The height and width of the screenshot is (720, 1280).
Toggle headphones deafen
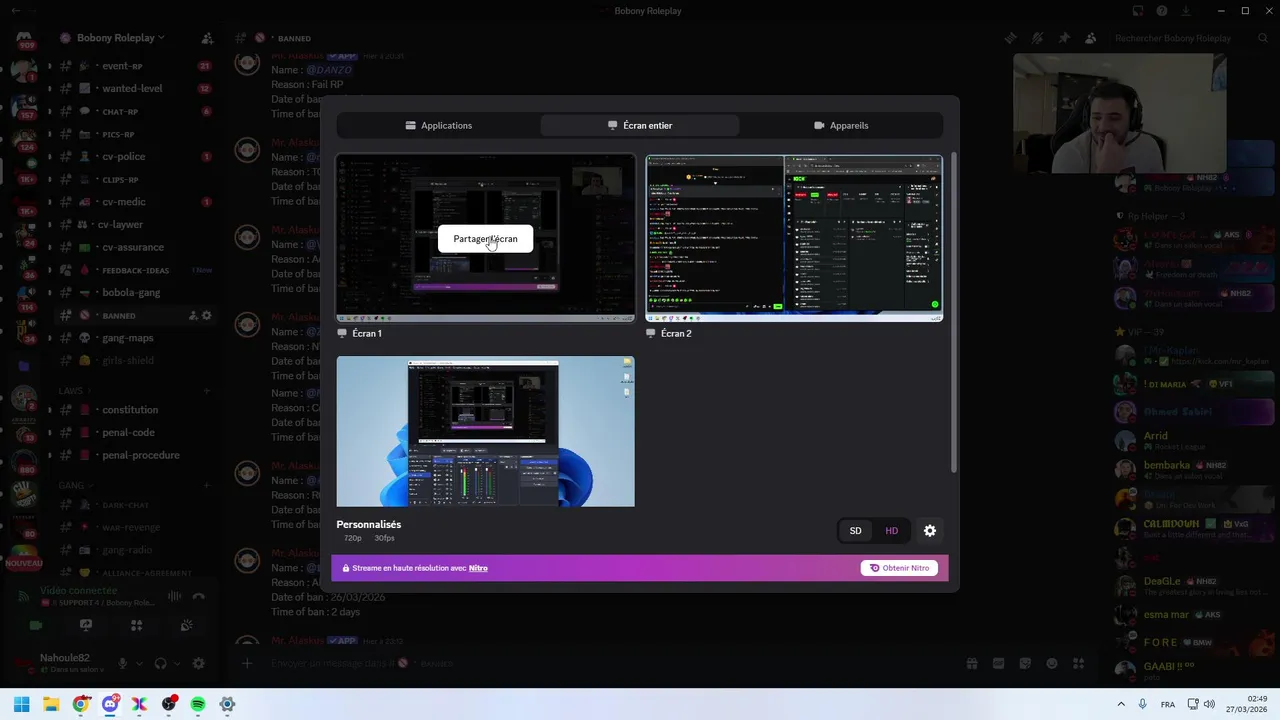(160, 663)
